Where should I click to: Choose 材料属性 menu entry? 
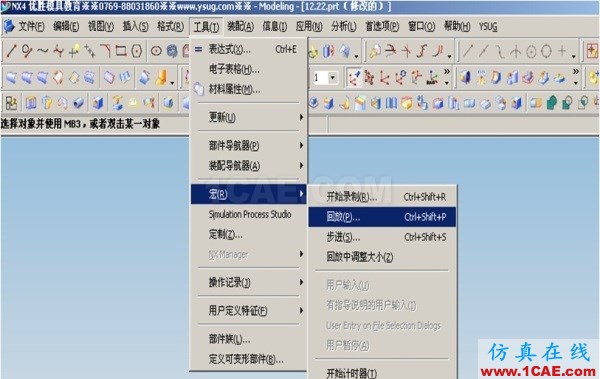(249, 90)
